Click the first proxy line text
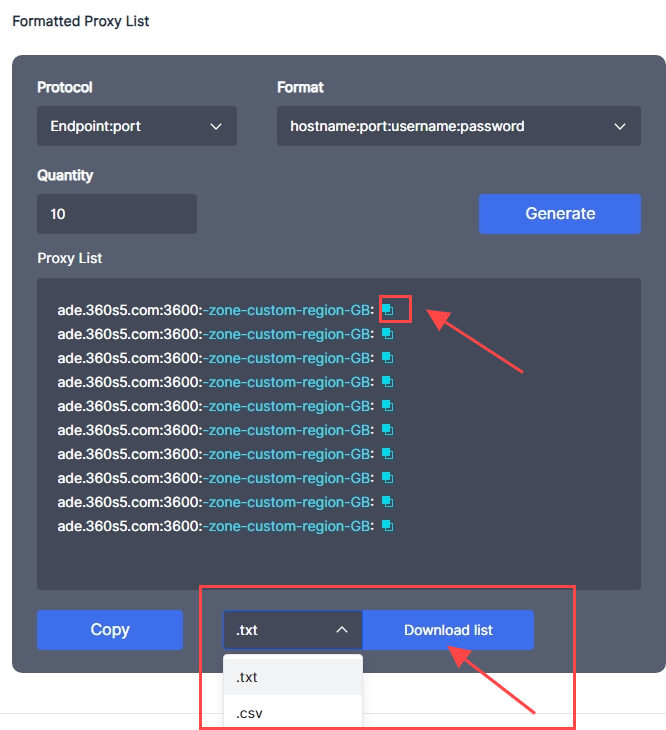 (x=215, y=310)
